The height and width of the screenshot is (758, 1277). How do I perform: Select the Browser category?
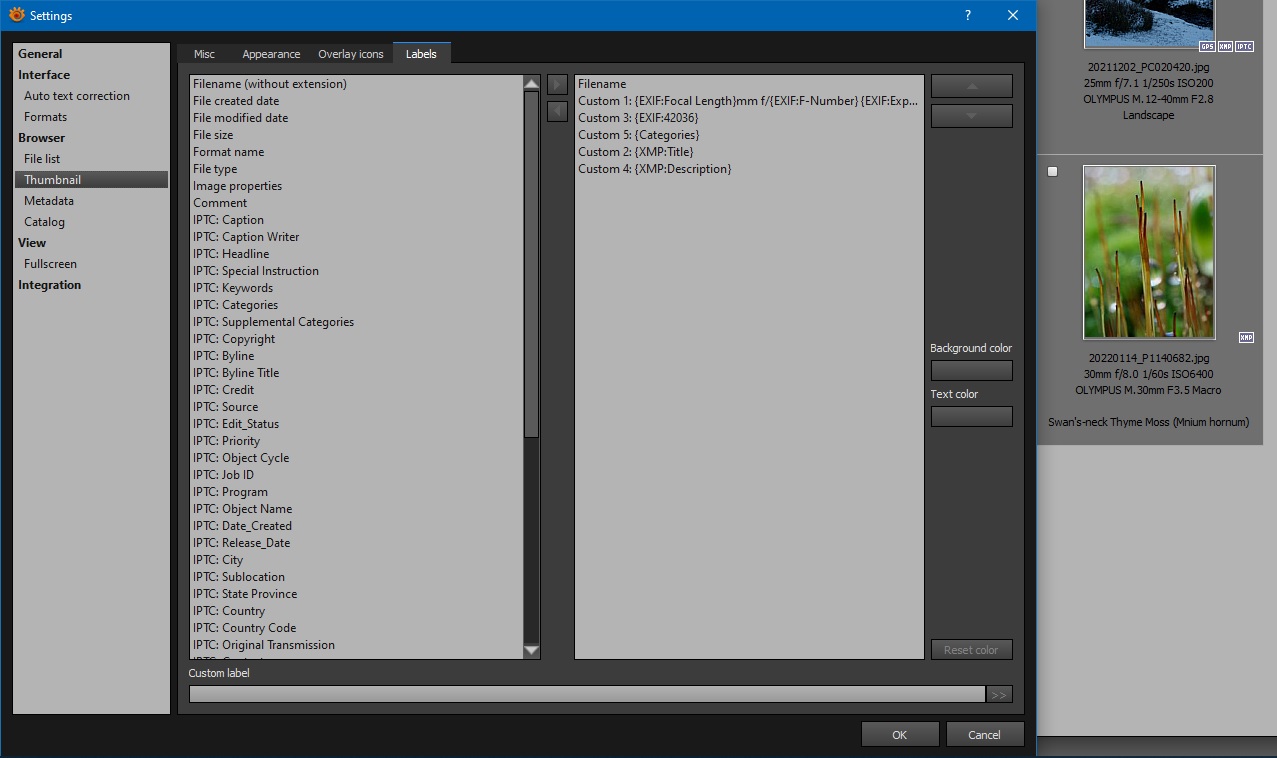coord(41,138)
